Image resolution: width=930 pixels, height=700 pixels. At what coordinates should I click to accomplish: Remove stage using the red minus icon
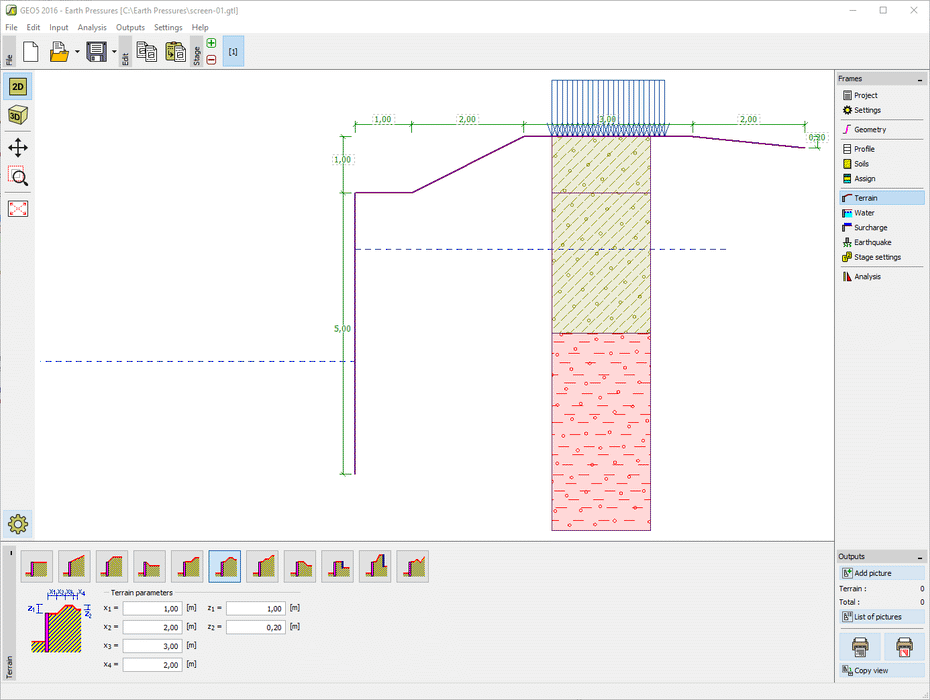point(211,59)
